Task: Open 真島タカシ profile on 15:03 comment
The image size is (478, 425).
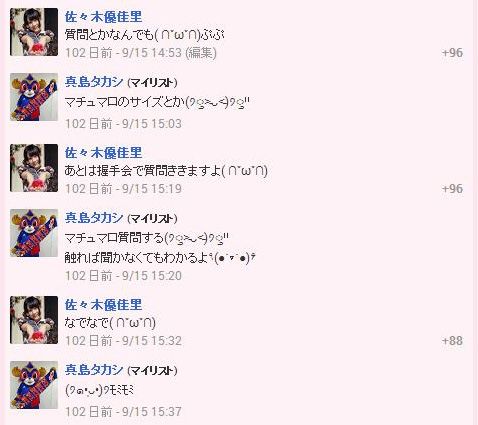Action: tap(94, 82)
